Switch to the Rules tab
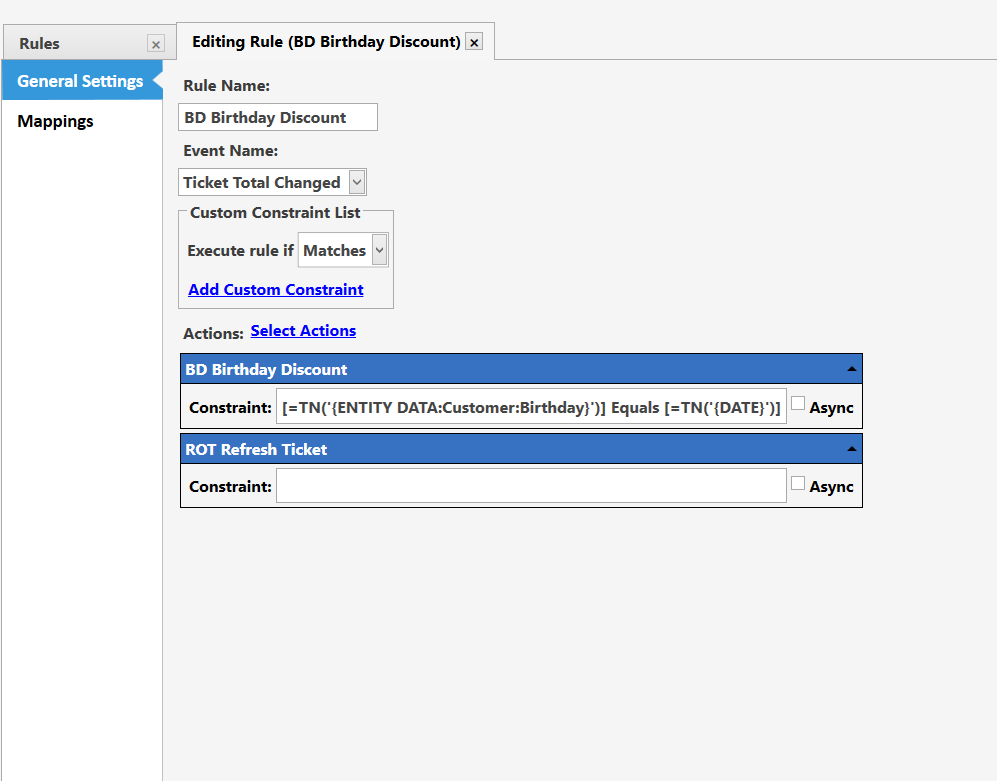Screen dimensions: 997x781 [x=39, y=44]
